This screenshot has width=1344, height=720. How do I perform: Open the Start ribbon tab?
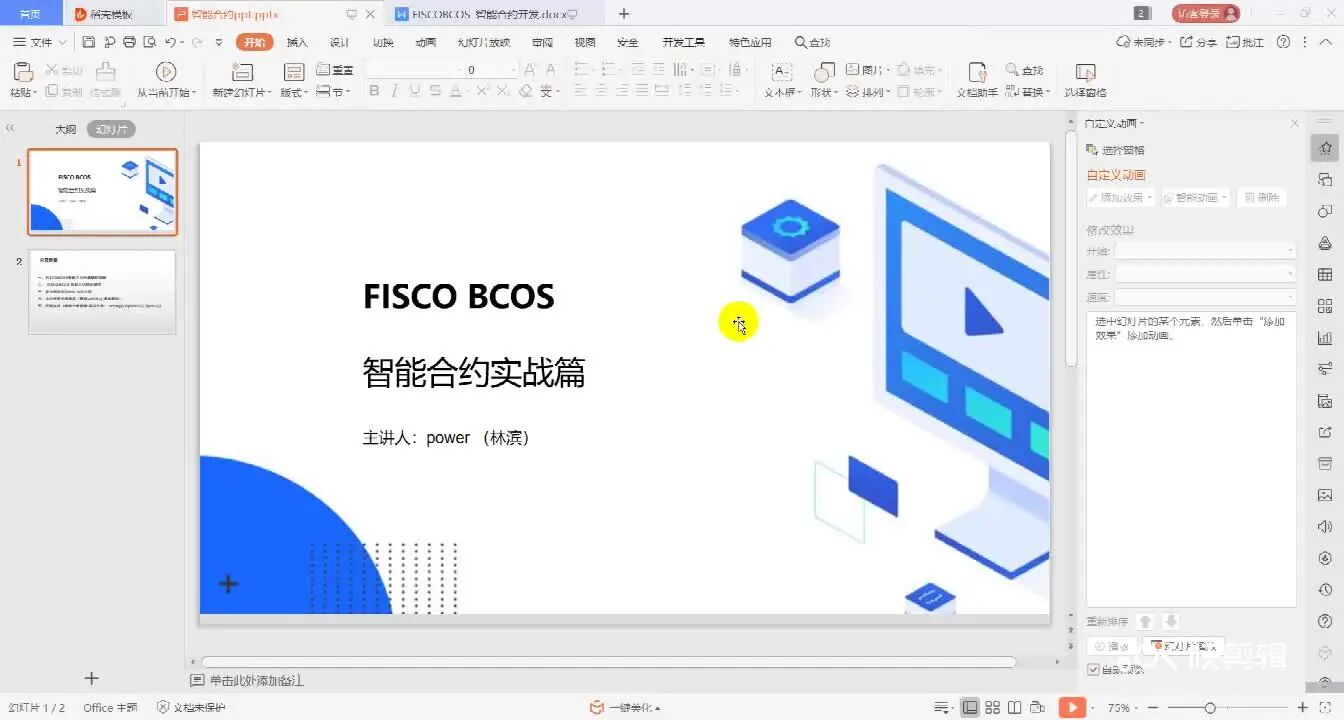click(255, 42)
